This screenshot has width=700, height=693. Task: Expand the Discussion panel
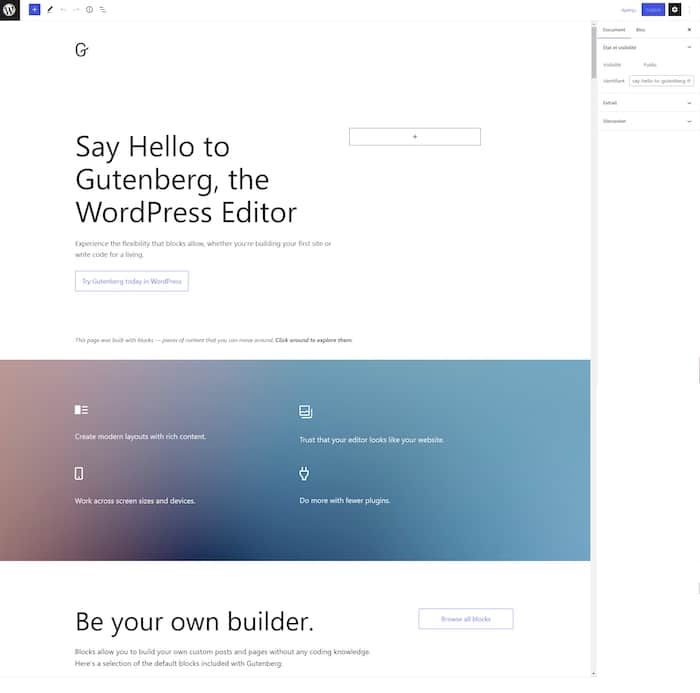647,121
